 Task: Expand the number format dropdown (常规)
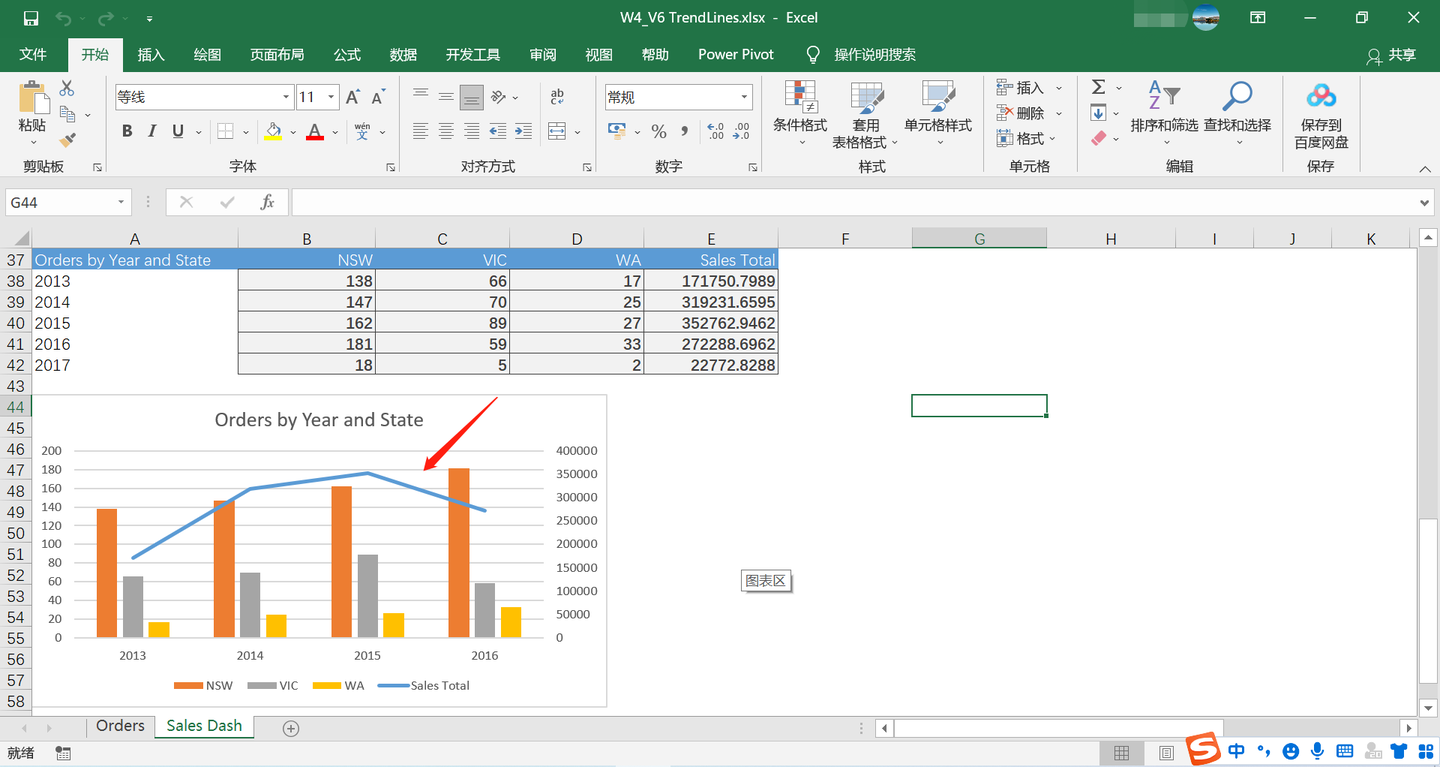744,97
